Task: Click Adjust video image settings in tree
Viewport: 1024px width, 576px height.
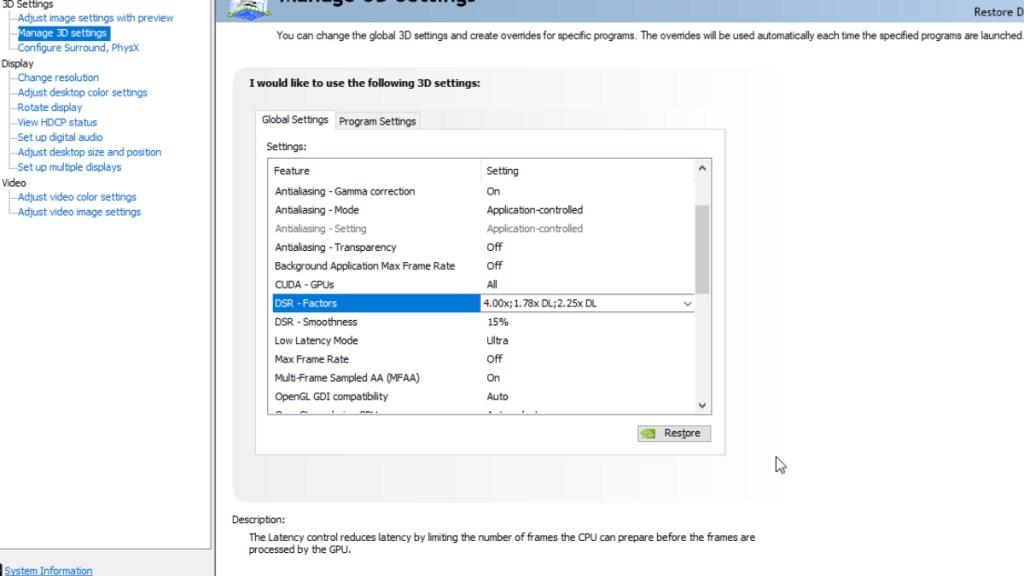Action: (79, 212)
